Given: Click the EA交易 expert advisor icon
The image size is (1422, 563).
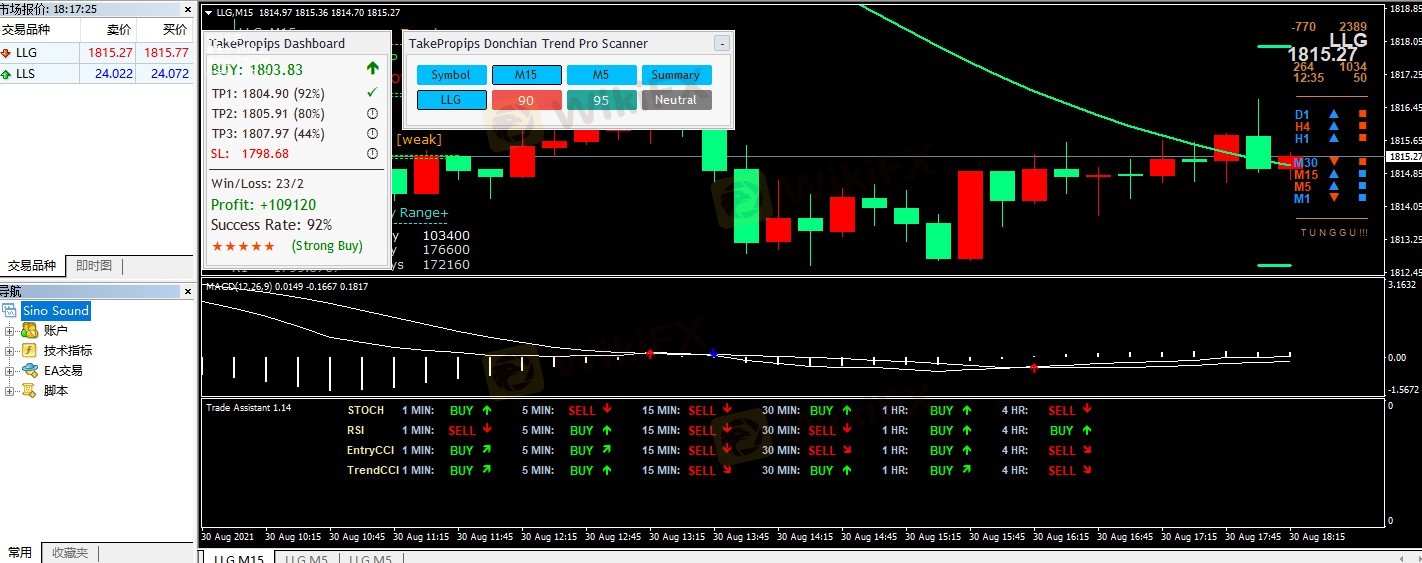Looking at the screenshot, I should [x=29, y=371].
